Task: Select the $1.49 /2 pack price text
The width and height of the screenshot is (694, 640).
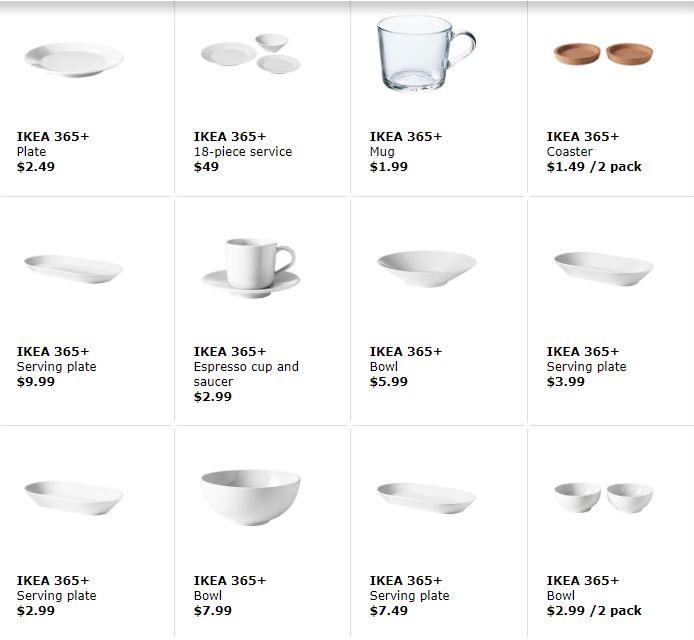Action: pyautogui.click(x=594, y=166)
